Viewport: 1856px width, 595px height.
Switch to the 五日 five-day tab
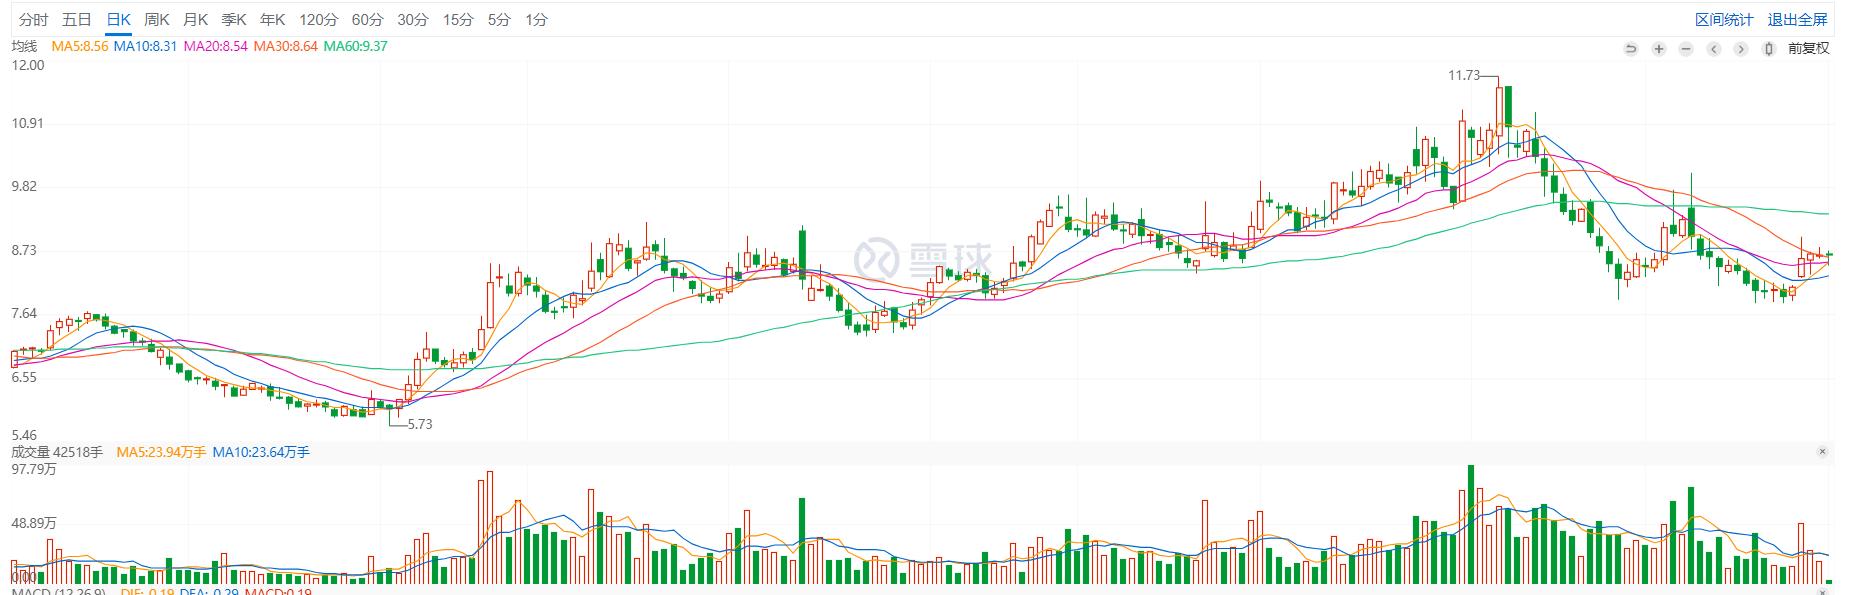pyautogui.click(x=76, y=20)
